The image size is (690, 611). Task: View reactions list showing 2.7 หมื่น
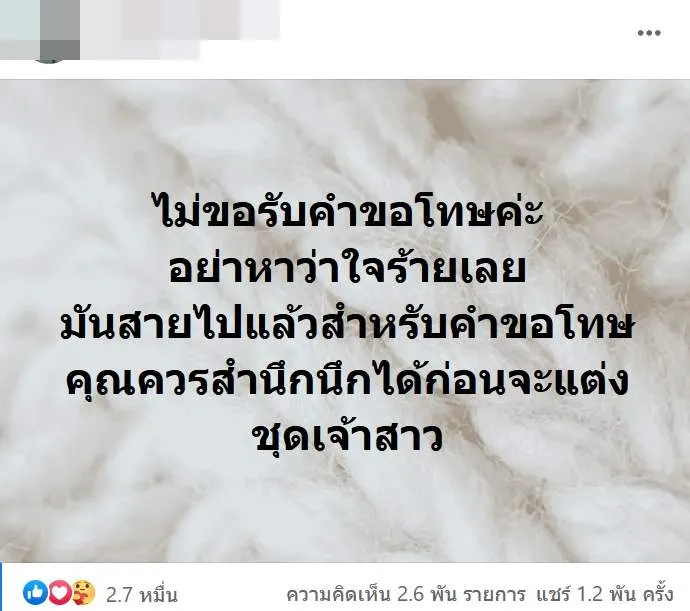(142, 596)
